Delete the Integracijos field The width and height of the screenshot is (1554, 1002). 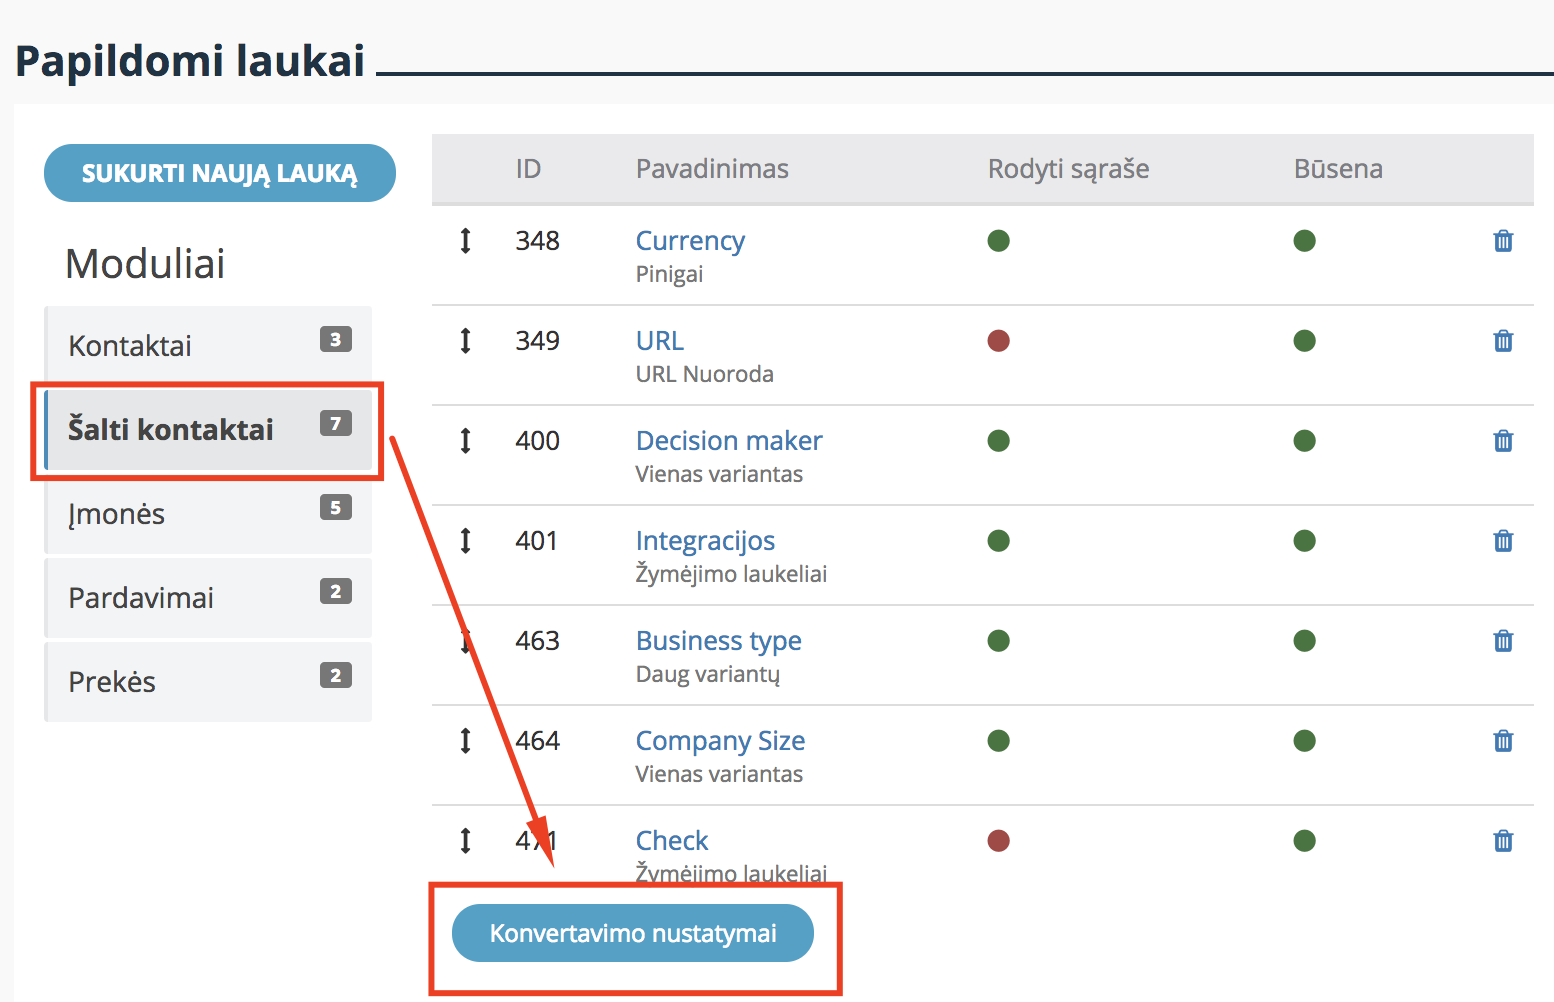click(x=1503, y=541)
